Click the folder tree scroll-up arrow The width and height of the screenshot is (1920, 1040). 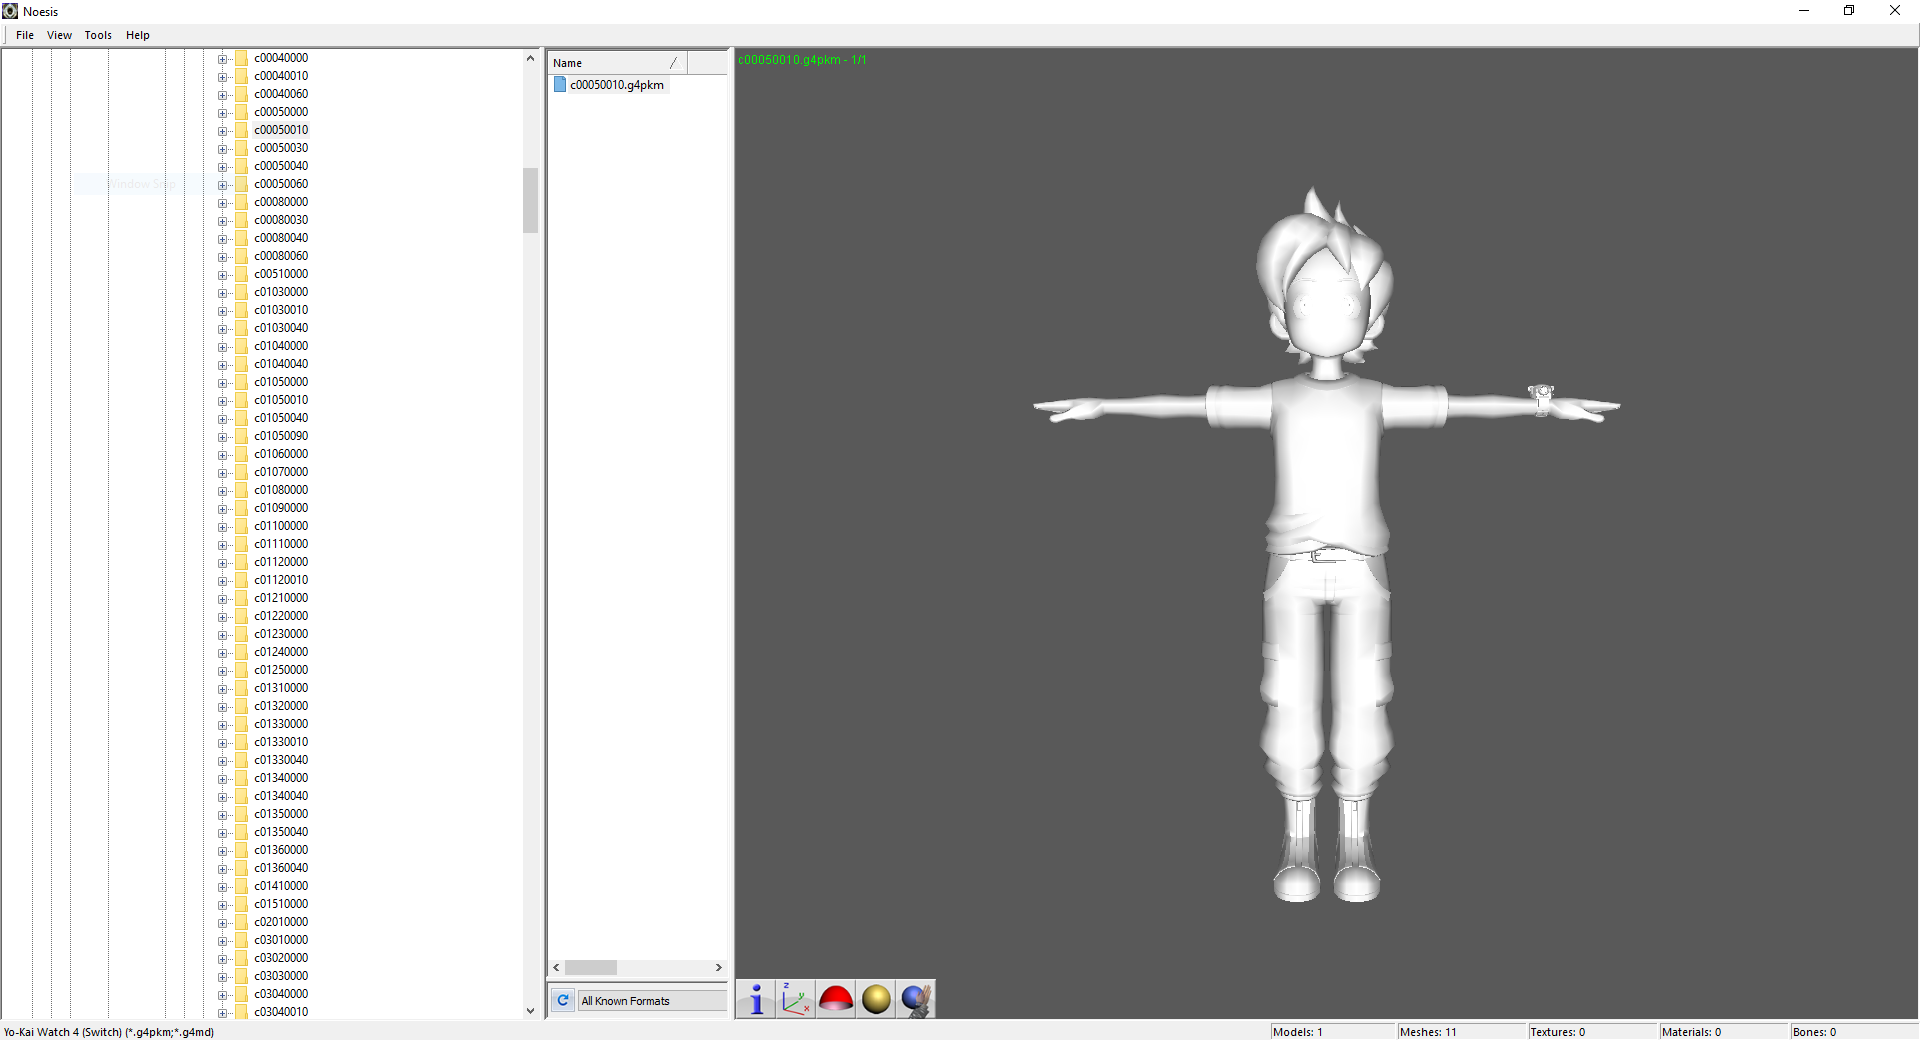coord(530,58)
